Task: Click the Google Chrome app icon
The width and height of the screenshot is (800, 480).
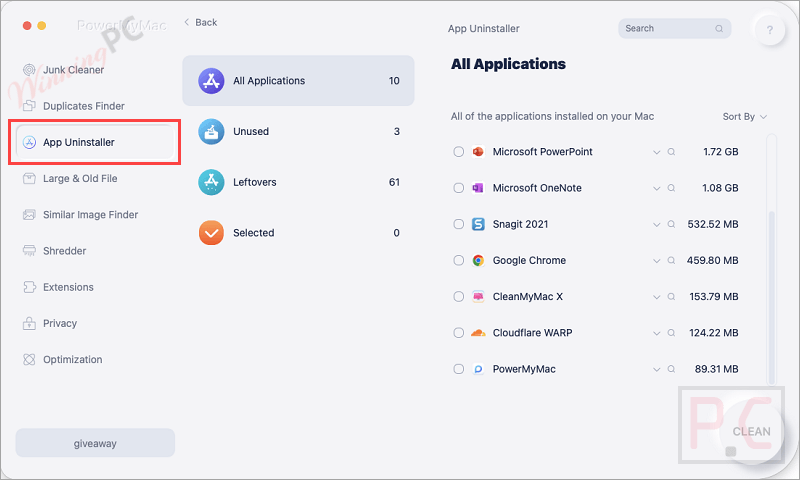Action: coord(478,260)
